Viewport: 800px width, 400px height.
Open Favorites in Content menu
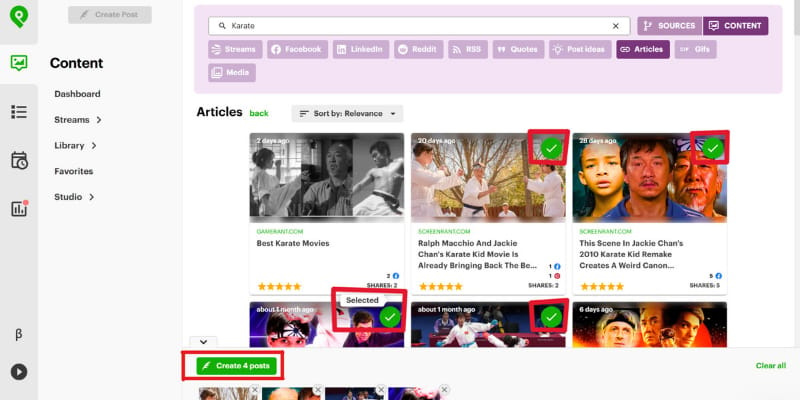coord(73,171)
